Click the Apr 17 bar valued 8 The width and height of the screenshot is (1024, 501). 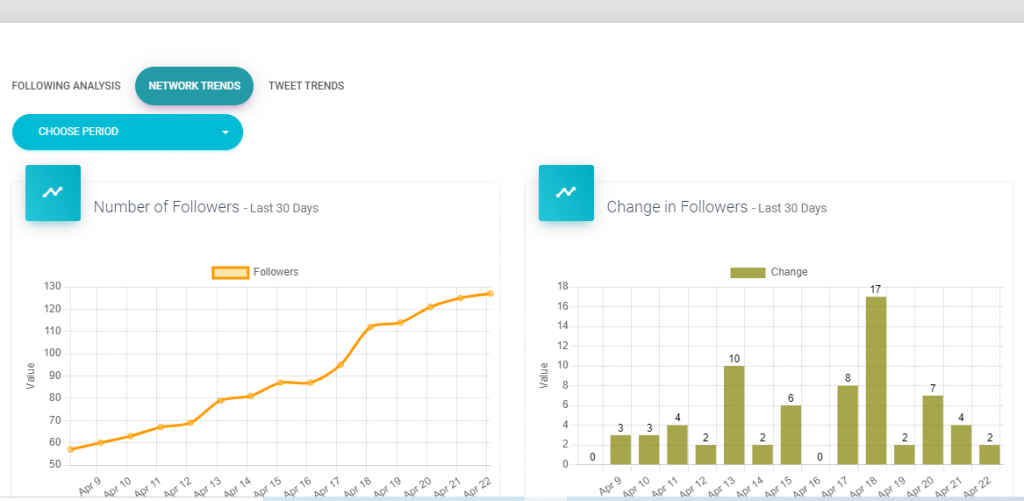pyautogui.click(x=848, y=425)
